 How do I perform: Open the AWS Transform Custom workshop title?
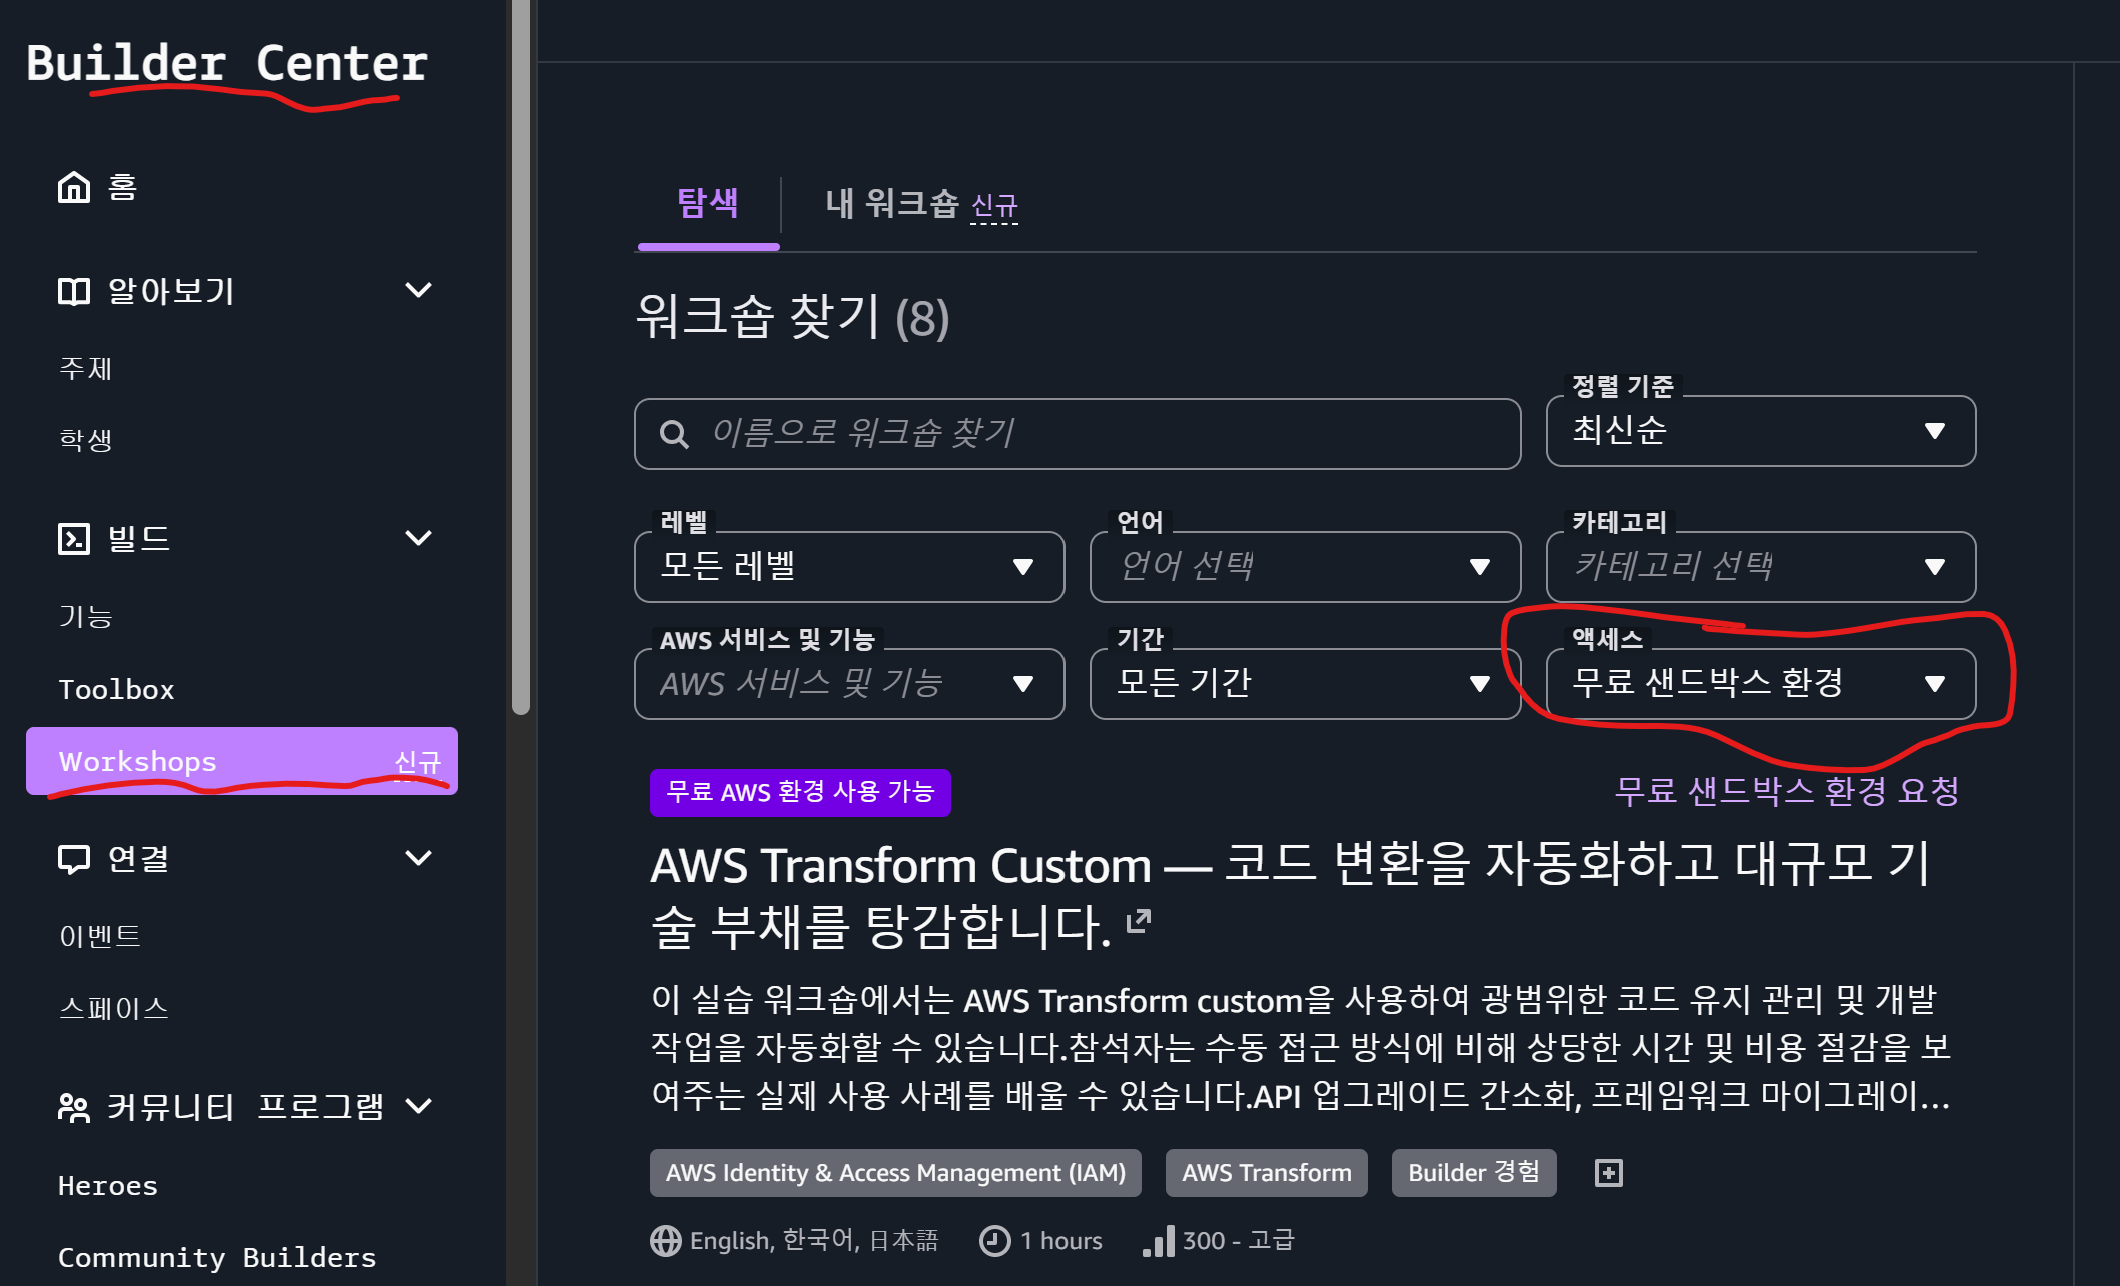coord(1290,895)
